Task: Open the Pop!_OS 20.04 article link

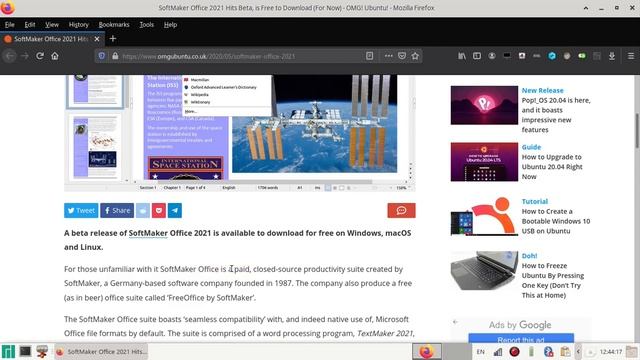Action: (556, 115)
